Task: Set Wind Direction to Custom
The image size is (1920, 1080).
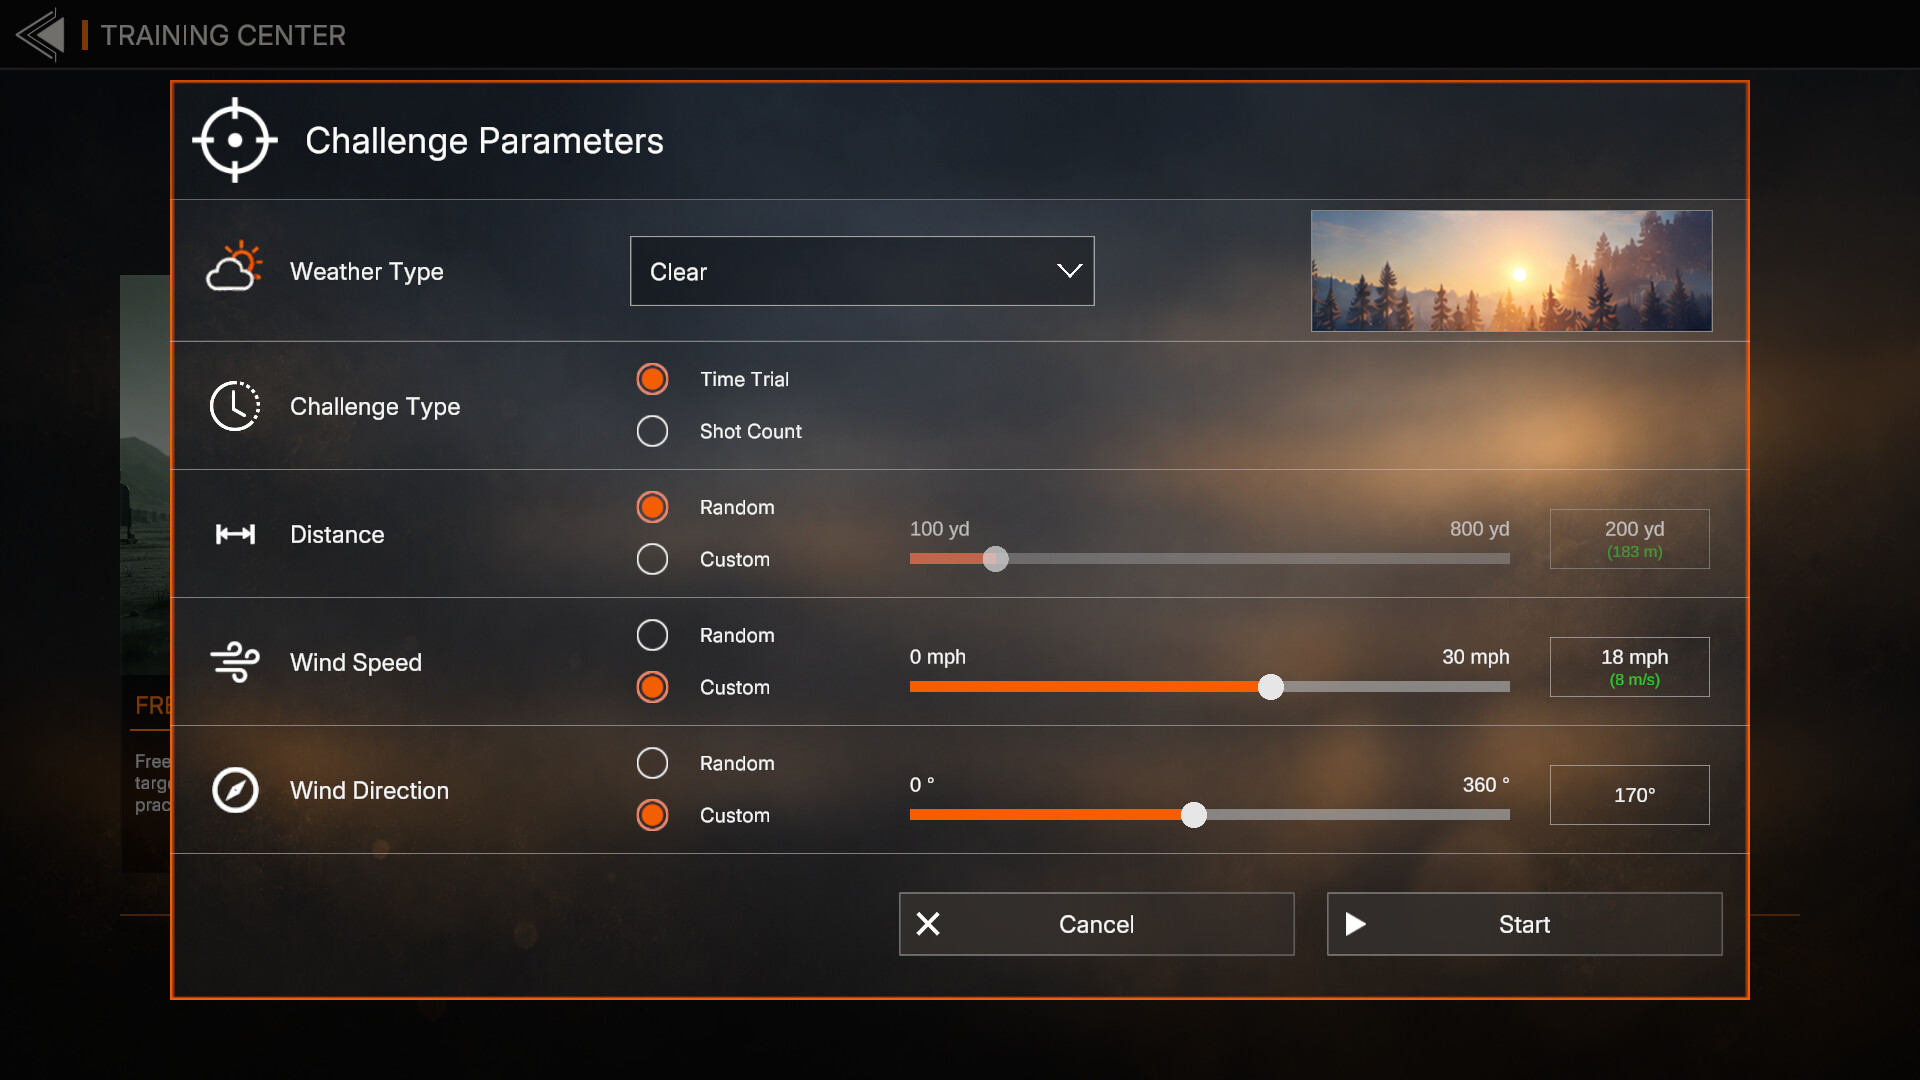Action: (652, 815)
